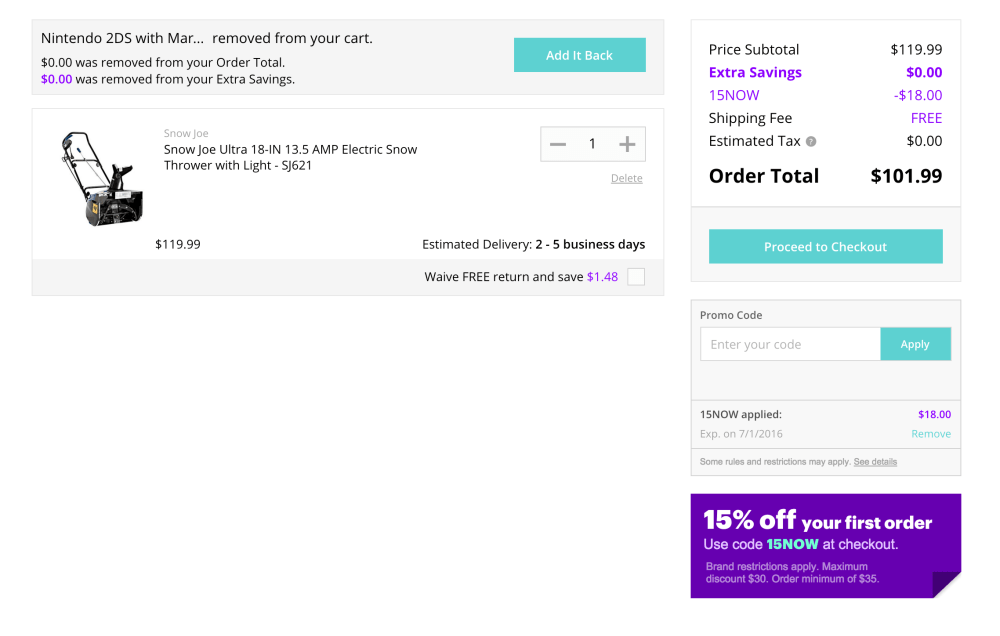Remove the applied 15NOW promo code
The height and width of the screenshot is (636, 1000).
pyautogui.click(x=931, y=434)
